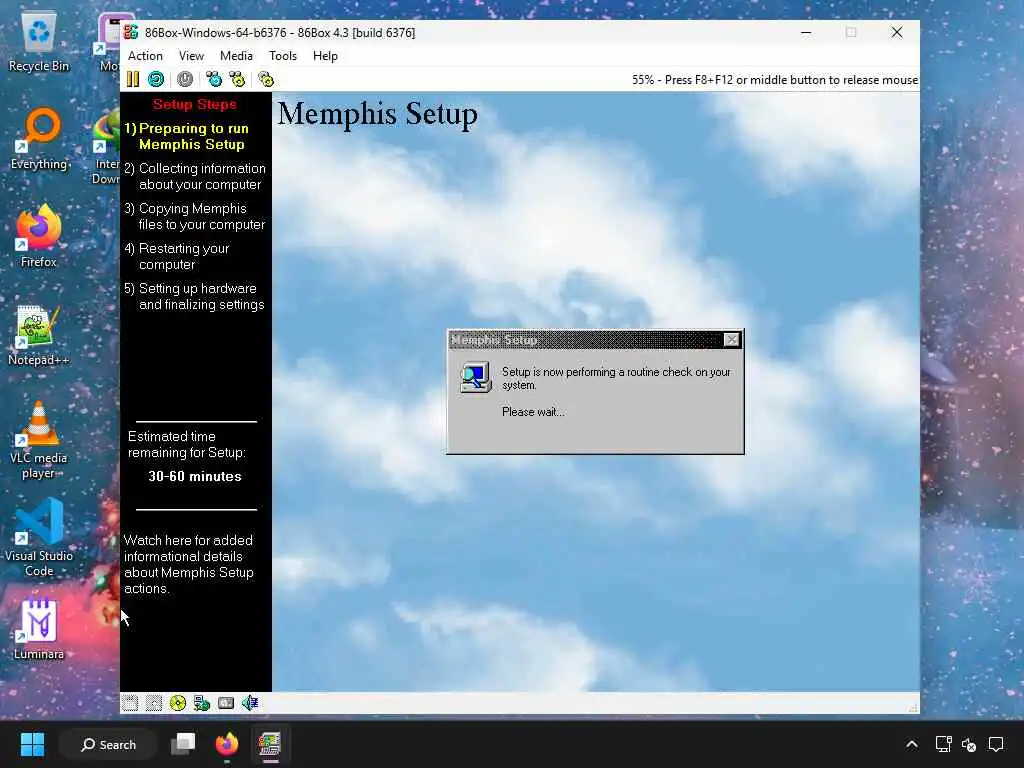The height and width of the screenshot is (768, 1024).
Task: Open Task View from the taskbar
Action: coord(183,744)
